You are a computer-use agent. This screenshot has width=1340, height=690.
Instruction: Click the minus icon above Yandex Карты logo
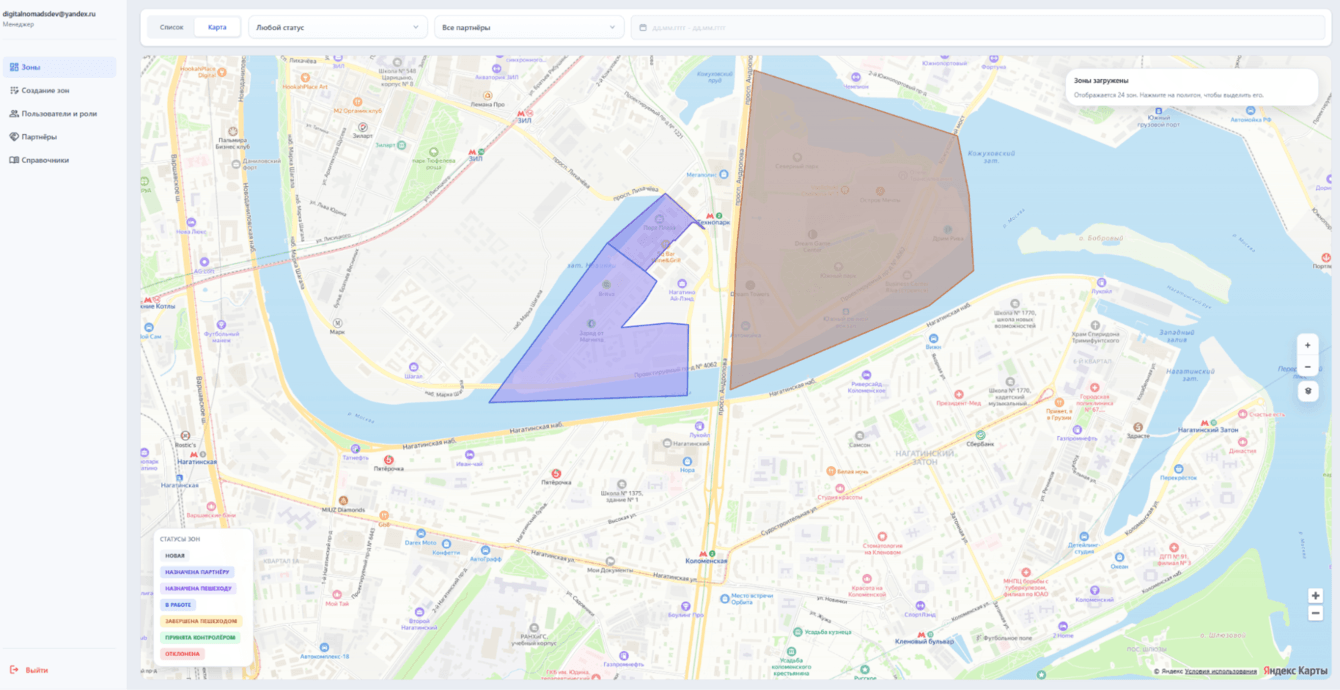(x=1315, y=613)
